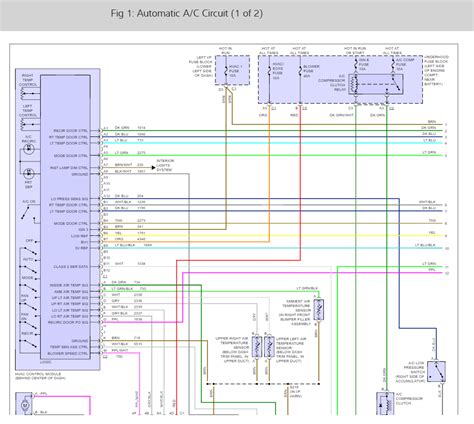Click the 'S218 (IN I/P HARN)' splice label
This screenshot has height=424, width=474.
click(x=295, y=392)
